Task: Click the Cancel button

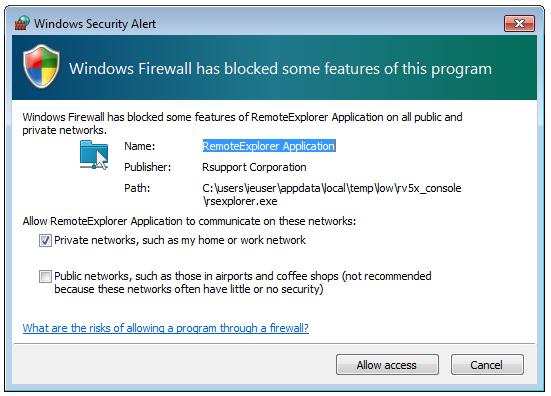Action: (487, 365)
